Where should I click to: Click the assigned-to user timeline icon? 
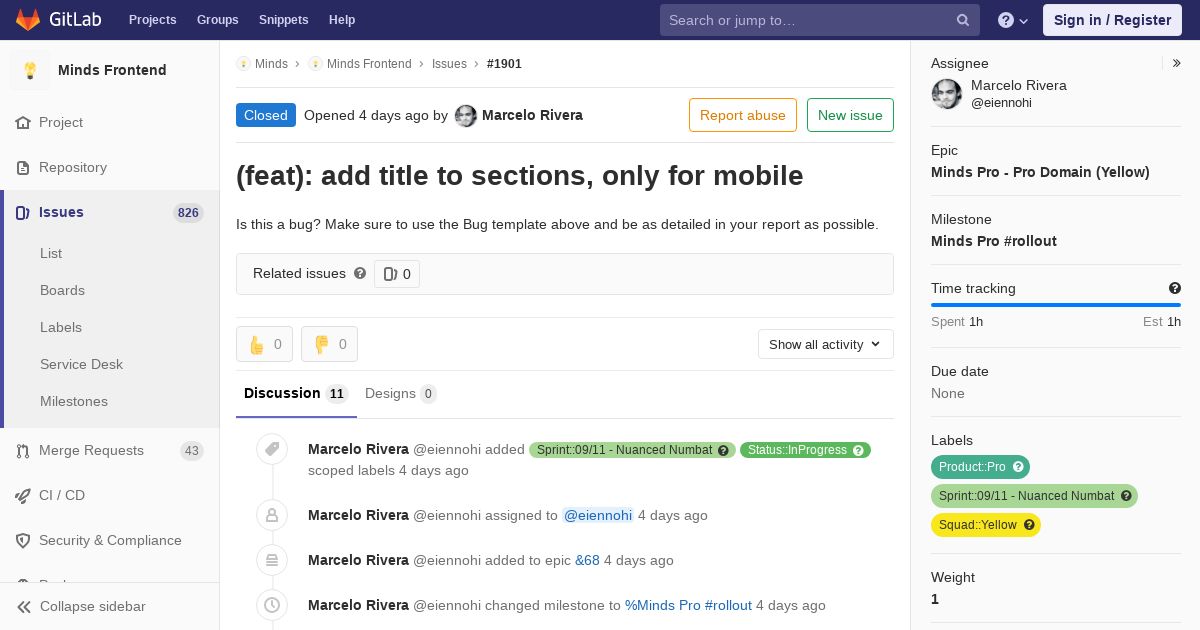point(272,515)
